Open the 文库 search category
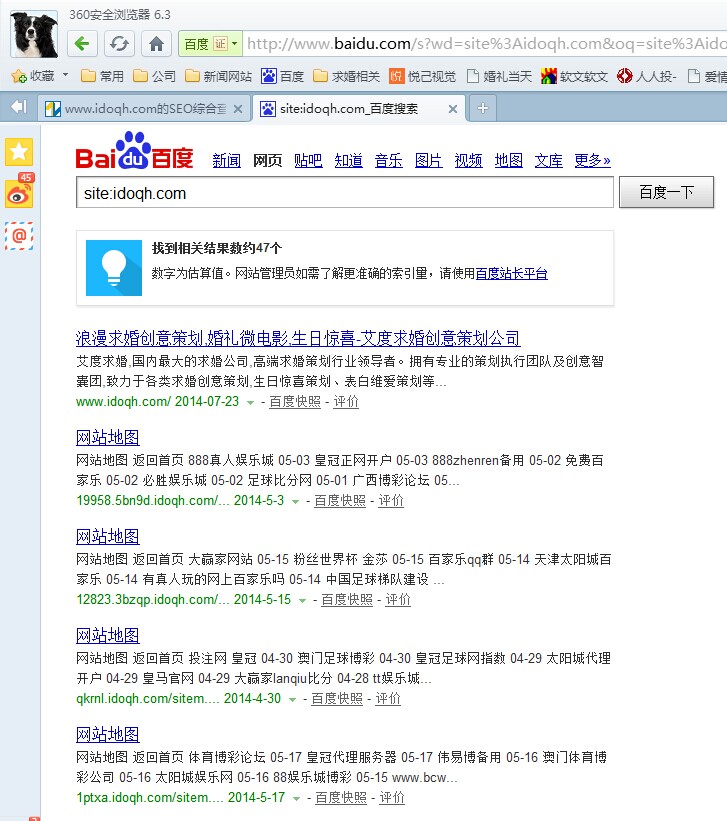Image resolution: width=727 pixels, height=821 pixels. [548, 160]
